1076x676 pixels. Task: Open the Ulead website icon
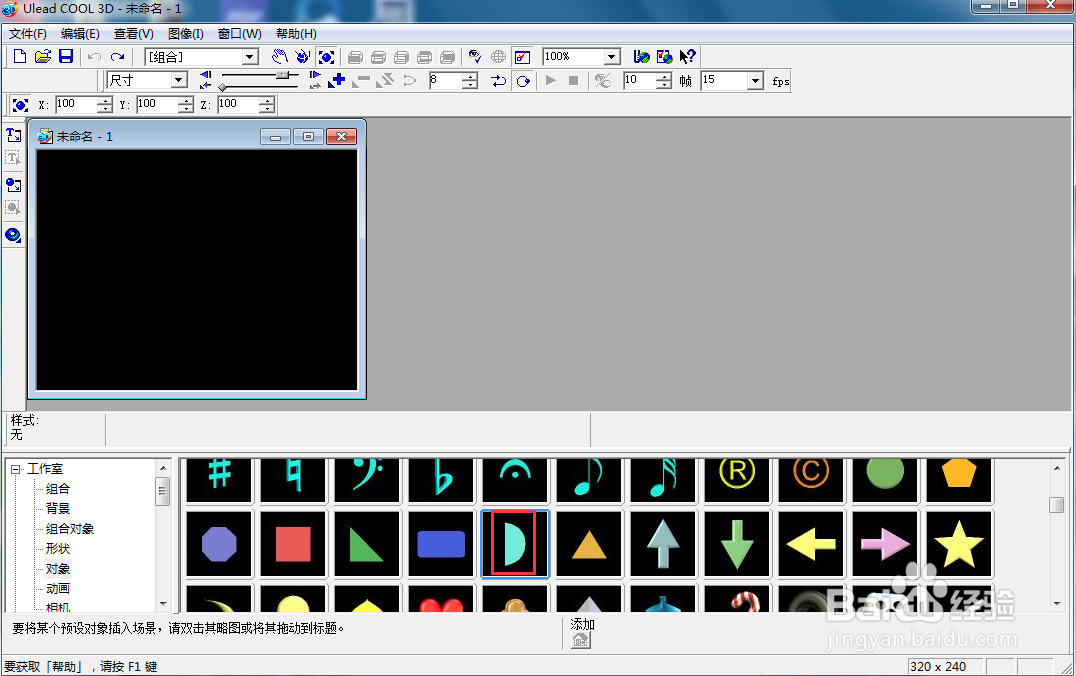click(642, 57)
